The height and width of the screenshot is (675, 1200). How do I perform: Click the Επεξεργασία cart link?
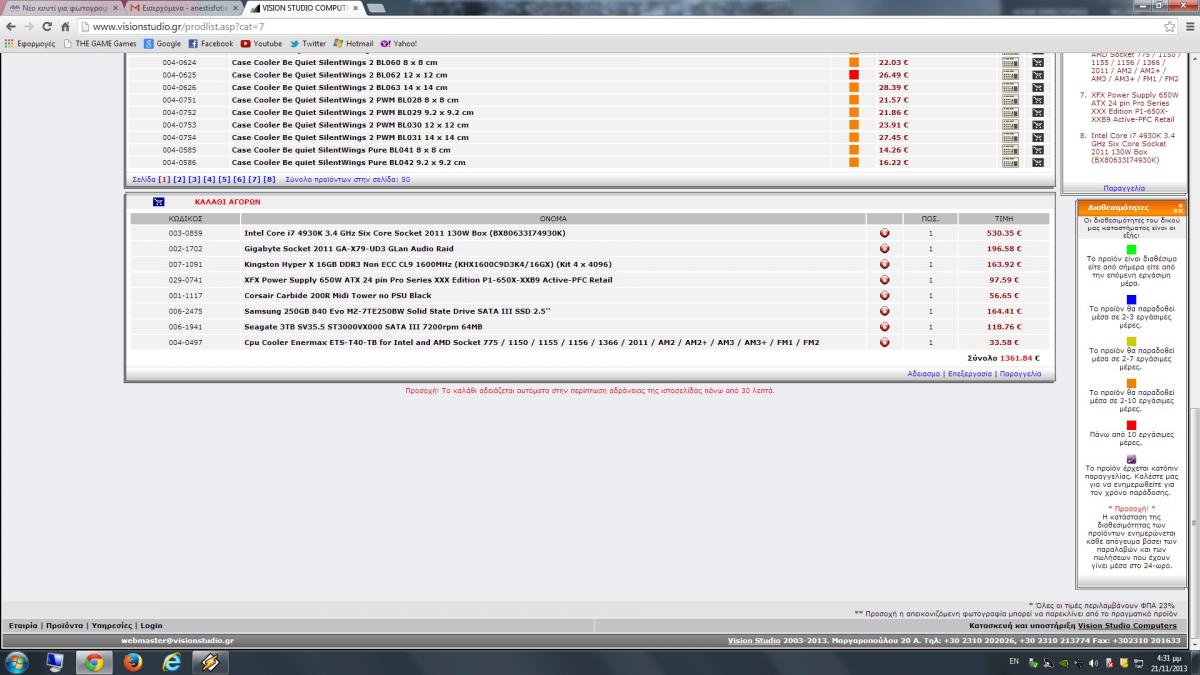point(970,373)
